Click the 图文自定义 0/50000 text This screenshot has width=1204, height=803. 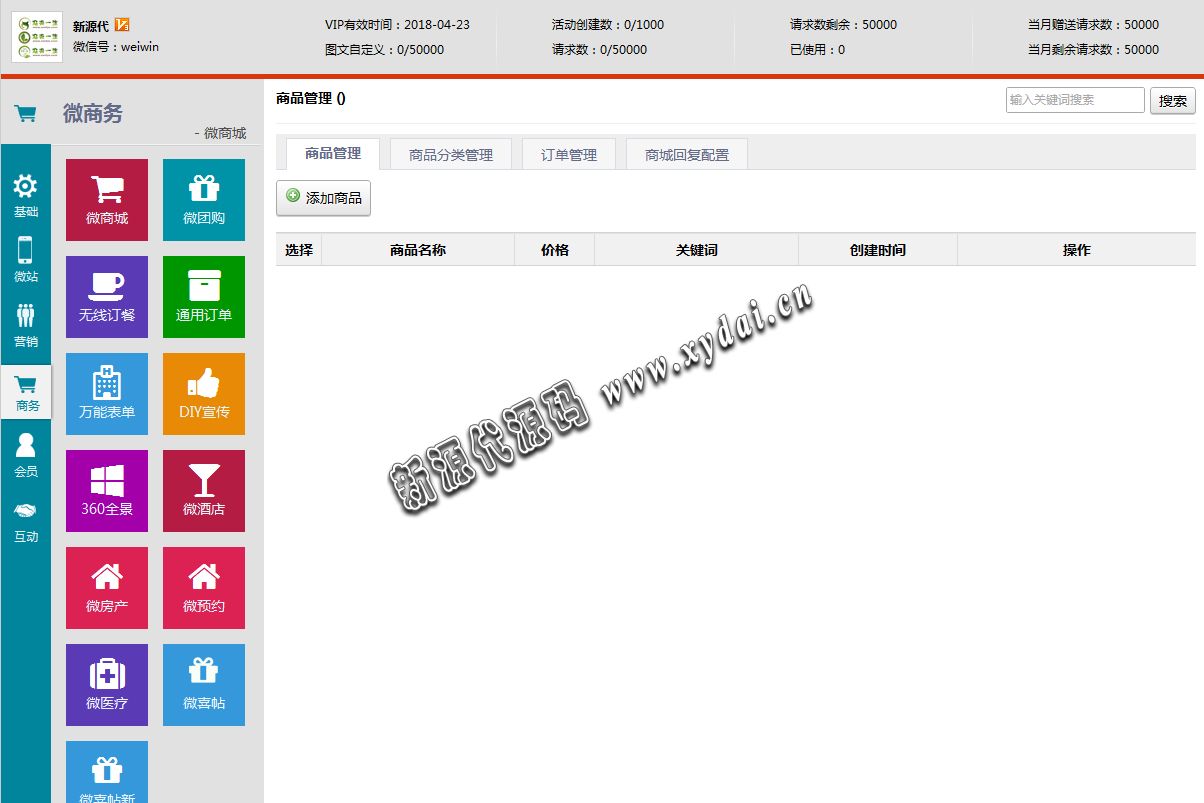[385, 49]
